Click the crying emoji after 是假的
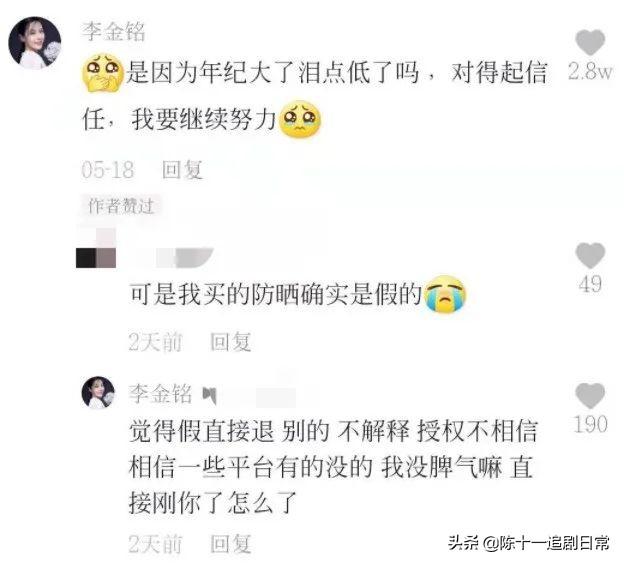The image size is (624, 565). [x=445, y=294]
